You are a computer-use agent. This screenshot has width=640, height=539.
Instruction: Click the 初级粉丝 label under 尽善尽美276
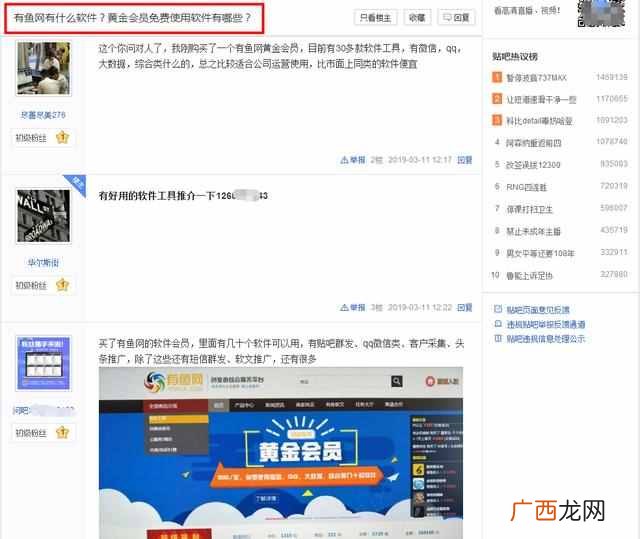pos(31,138)
